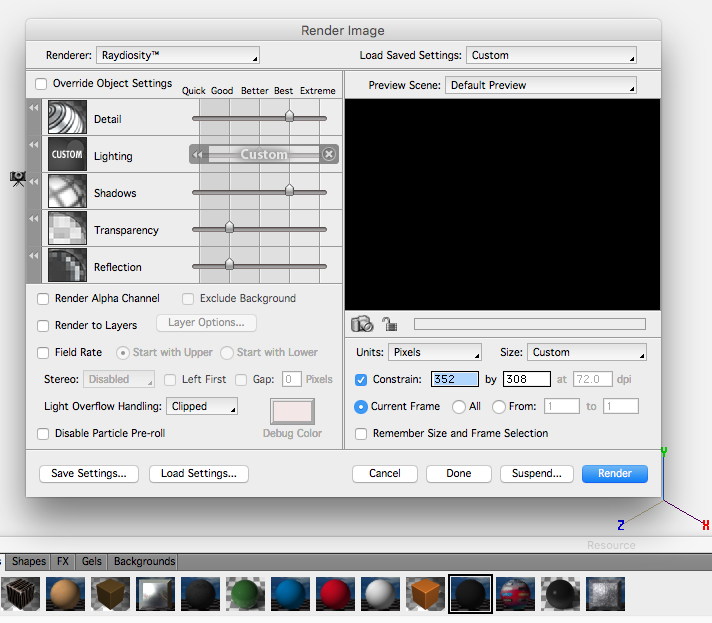712x623 pixels.
Task: Click the Suspend button
Action: [x=537, y=474]
